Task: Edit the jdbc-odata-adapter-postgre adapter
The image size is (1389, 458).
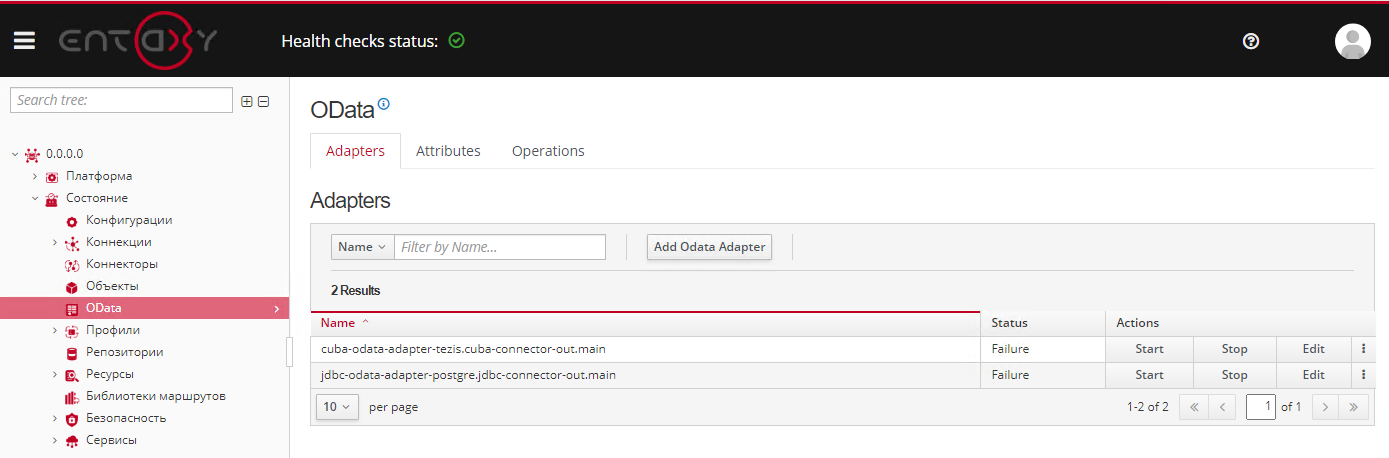Action: click(x=1314, y=375)
